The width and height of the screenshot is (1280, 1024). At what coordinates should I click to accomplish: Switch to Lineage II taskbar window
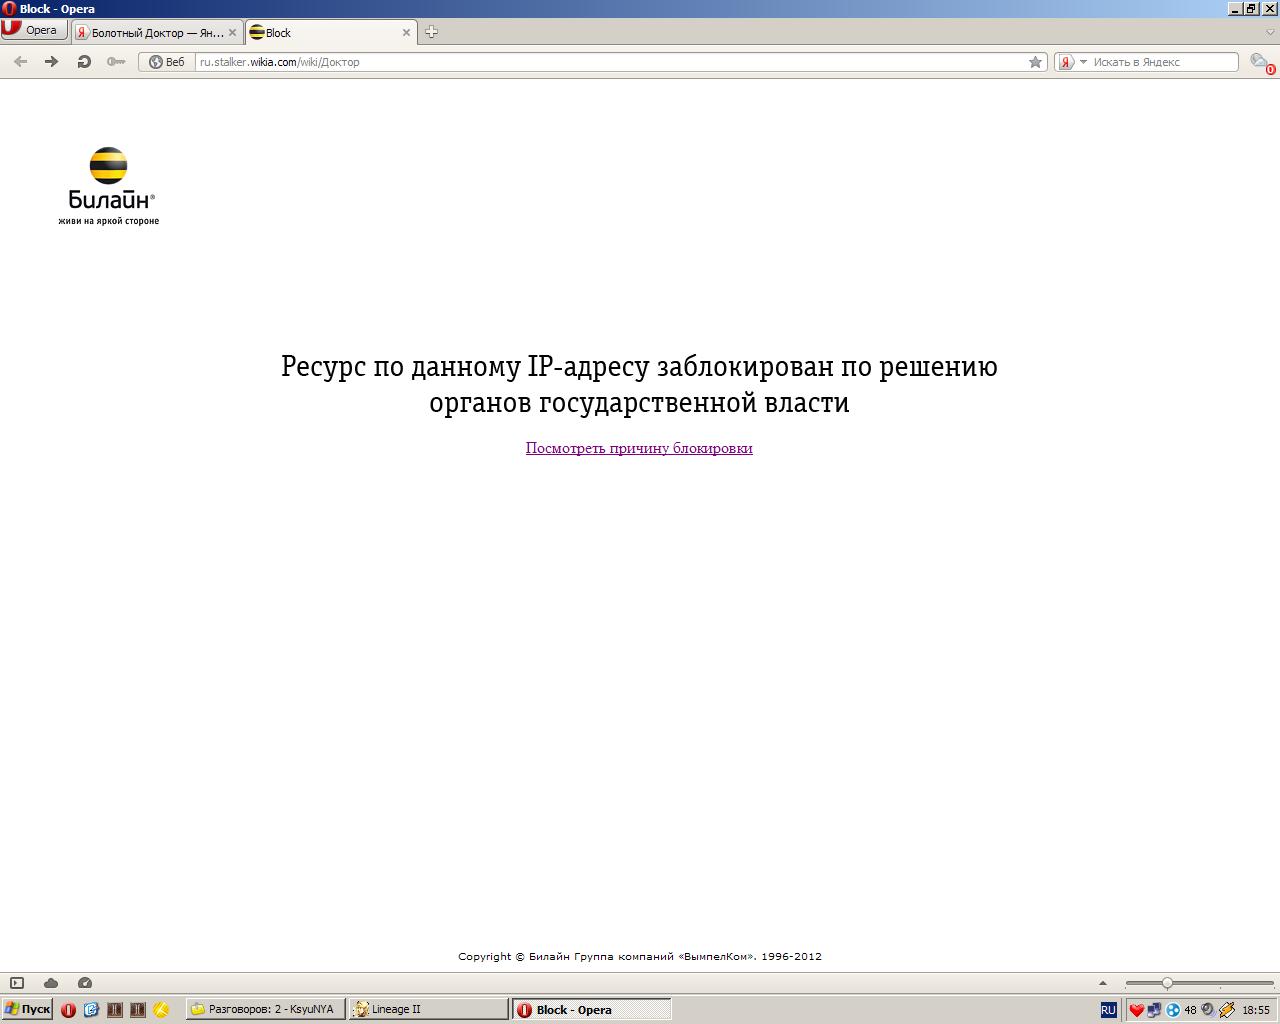[x=428, y=1009]
